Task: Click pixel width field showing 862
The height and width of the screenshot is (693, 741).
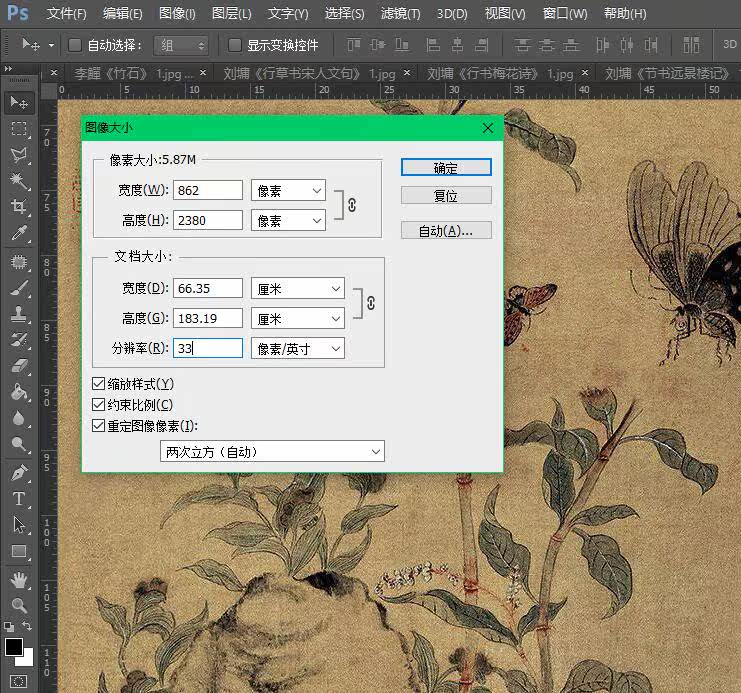Action: (208, 191)
